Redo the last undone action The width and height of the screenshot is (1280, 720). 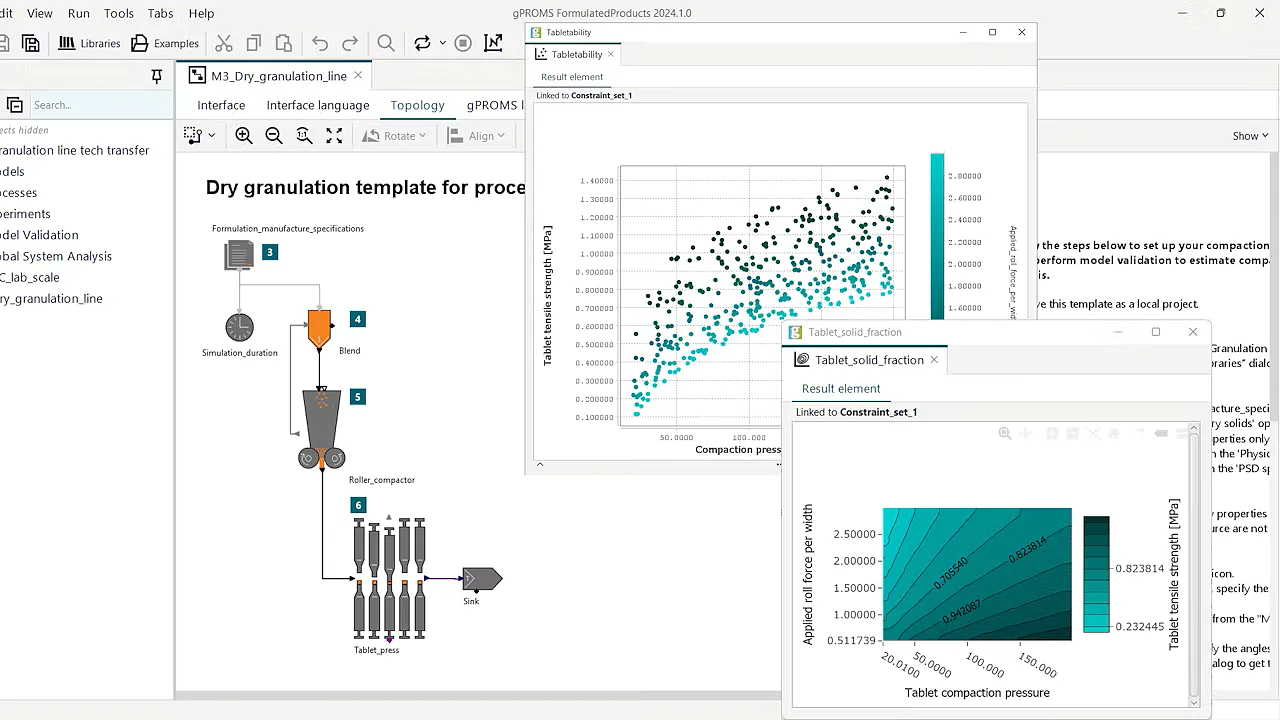point(350,43)
